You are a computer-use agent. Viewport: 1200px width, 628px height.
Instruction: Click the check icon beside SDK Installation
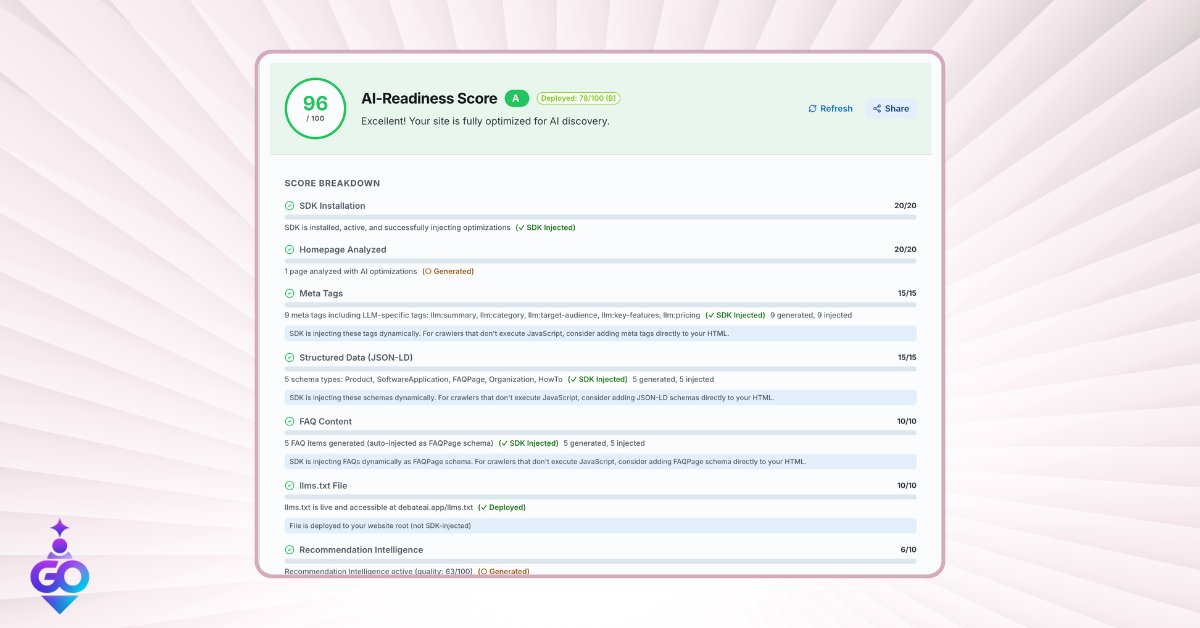289,206
